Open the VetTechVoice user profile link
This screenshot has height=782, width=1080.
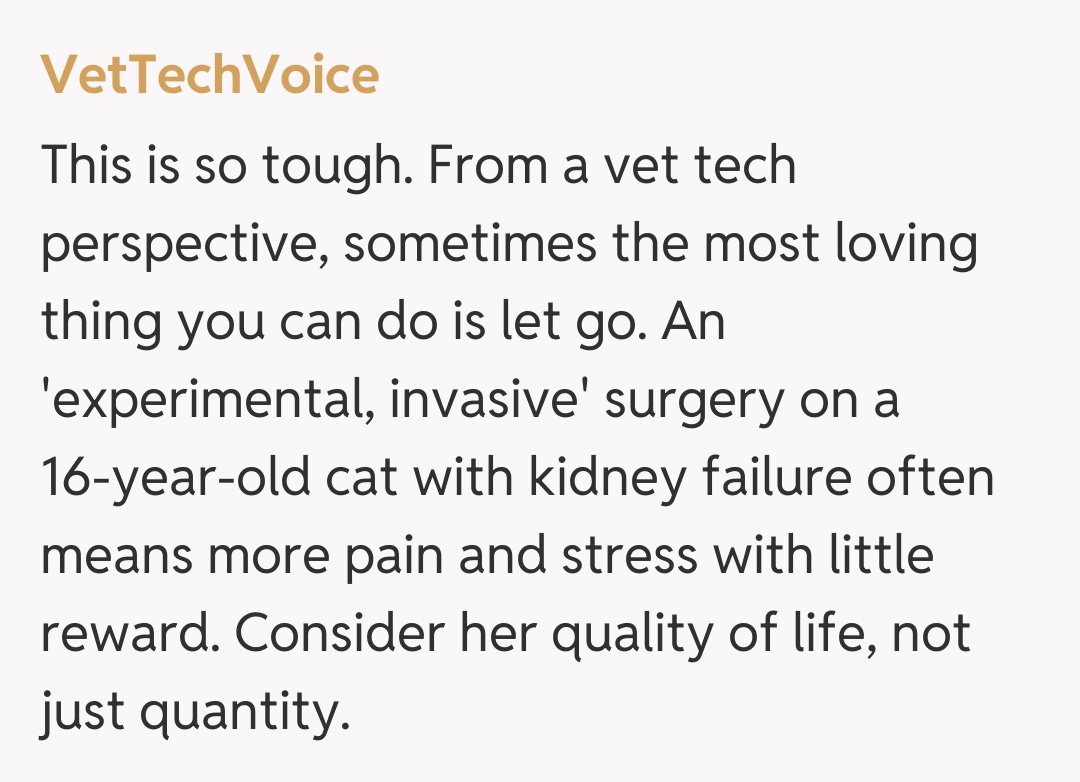210,76
